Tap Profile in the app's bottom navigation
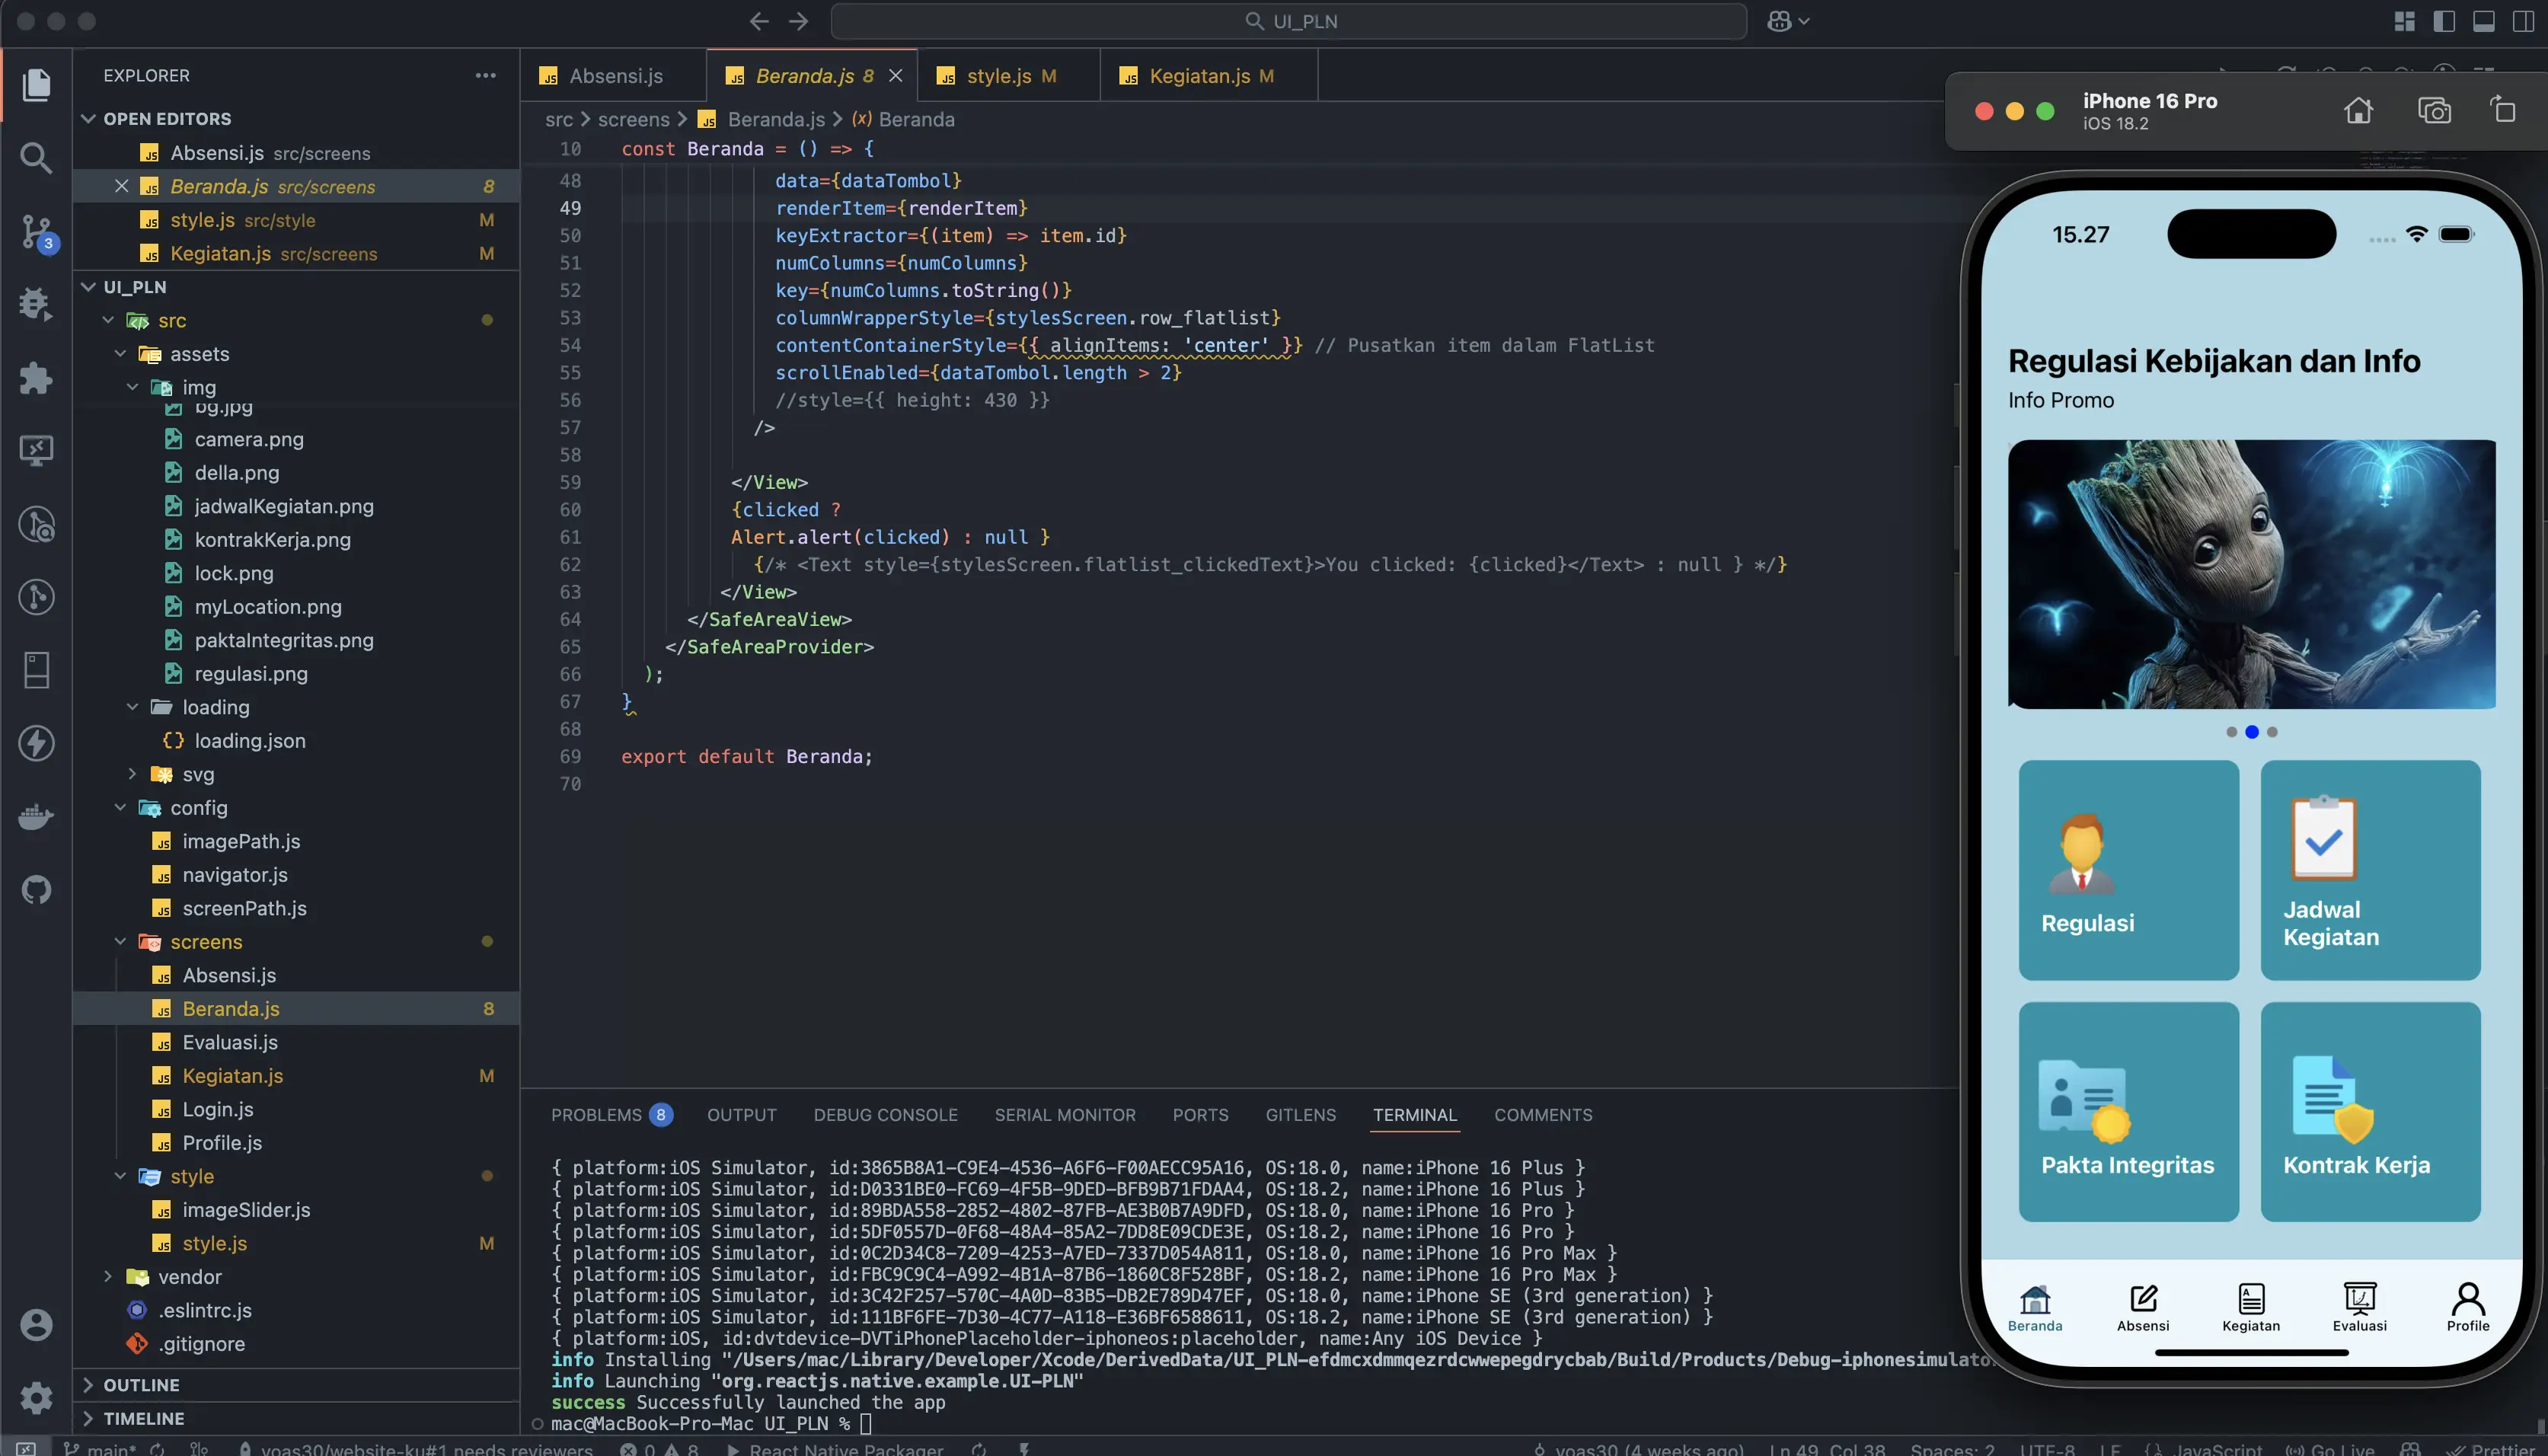The width and height of the screenshot is (2548, 1456). click(x=2467, y=1307)
